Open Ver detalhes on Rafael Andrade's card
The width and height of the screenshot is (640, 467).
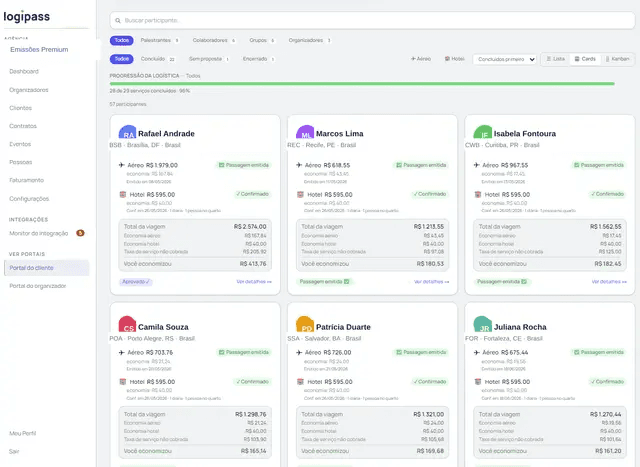pyautogui.click(x=254, y=282)
